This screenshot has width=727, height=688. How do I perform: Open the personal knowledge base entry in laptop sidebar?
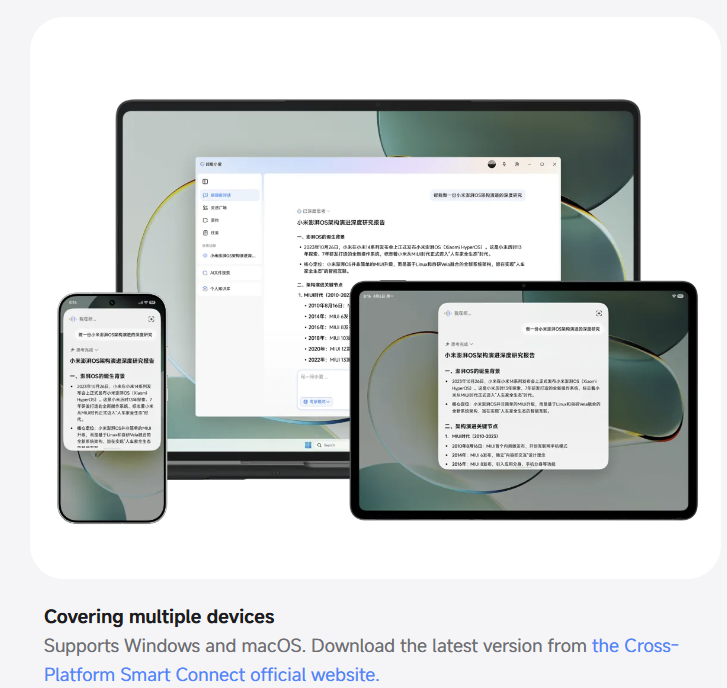pos(230,288)
